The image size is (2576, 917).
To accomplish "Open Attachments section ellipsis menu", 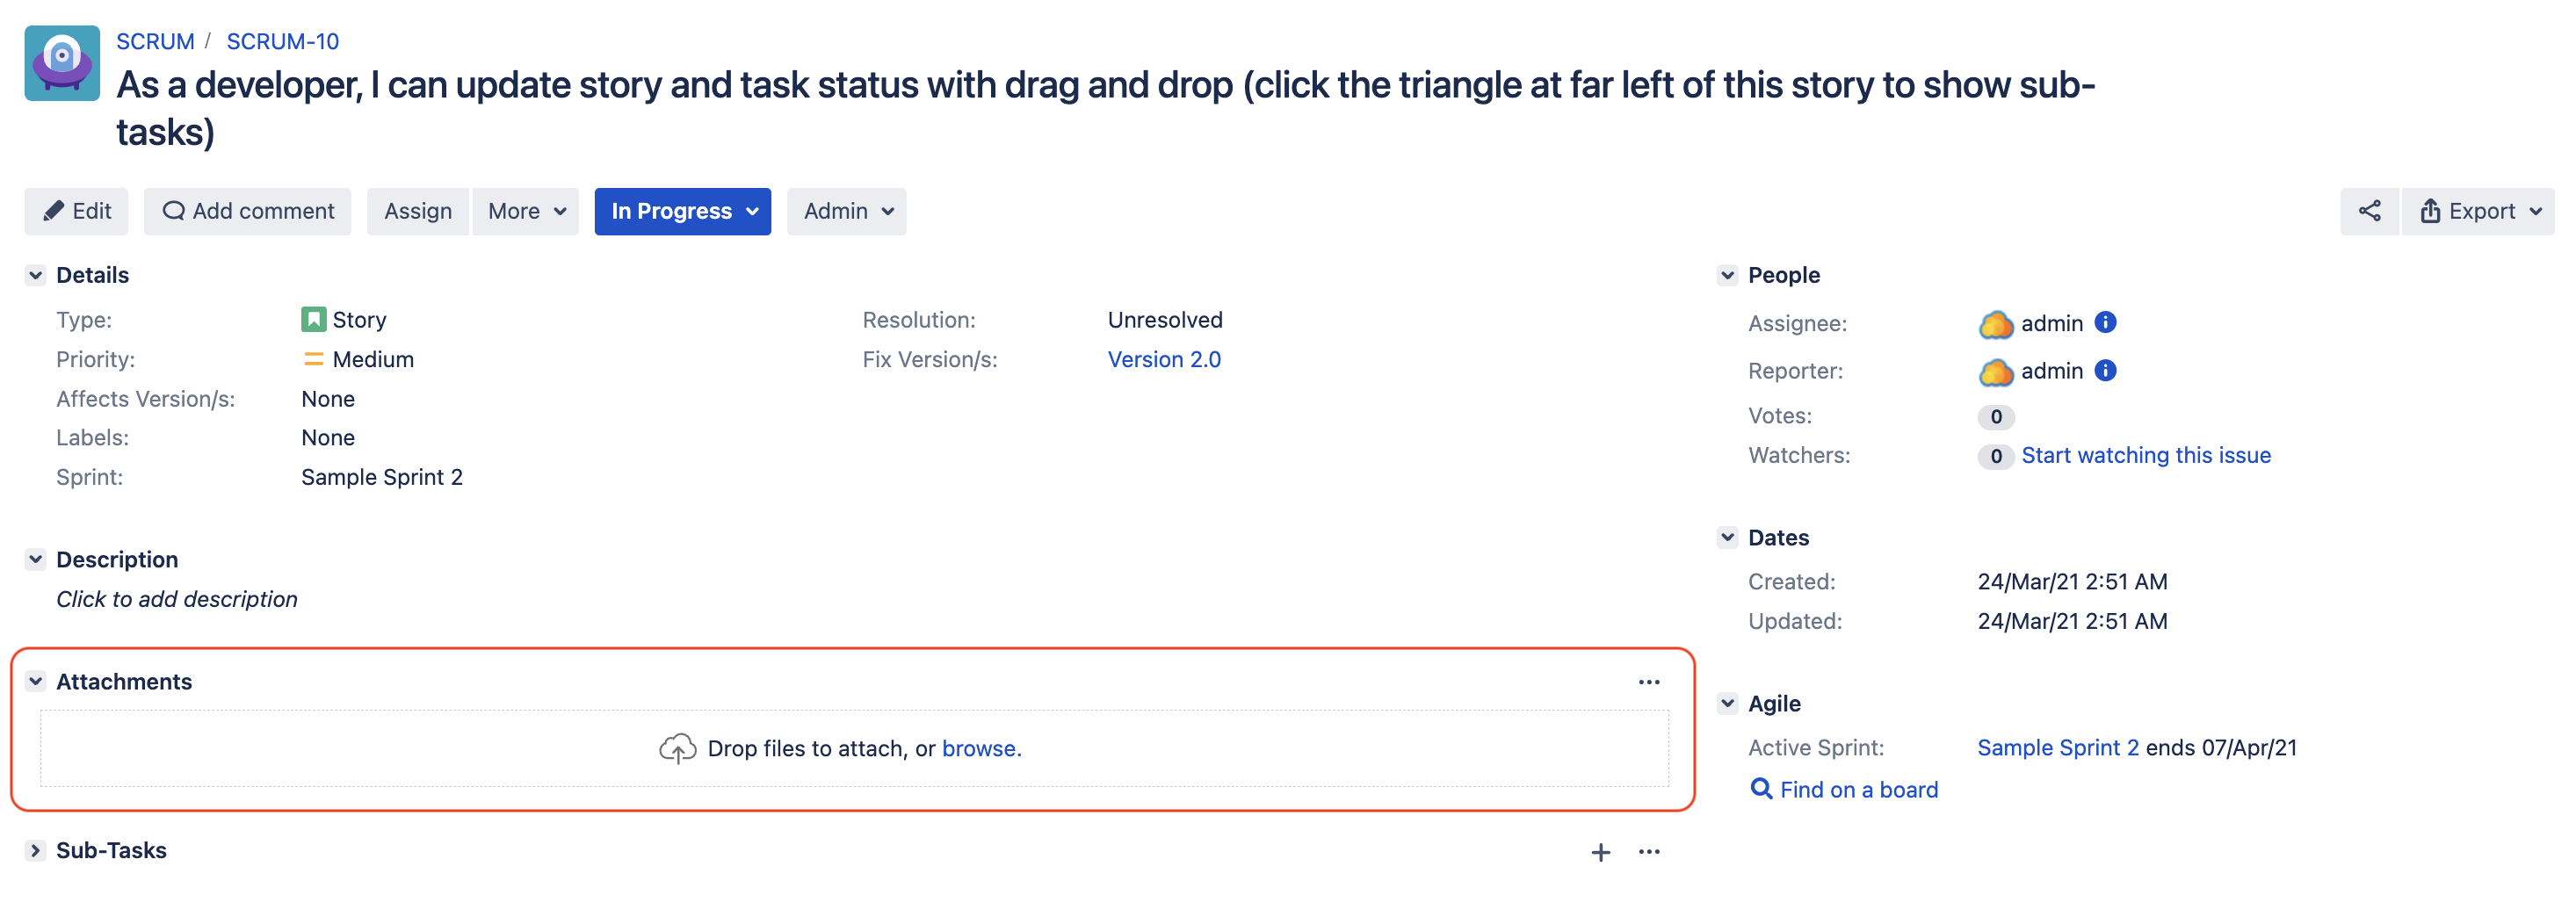I will coord(1648,682).
